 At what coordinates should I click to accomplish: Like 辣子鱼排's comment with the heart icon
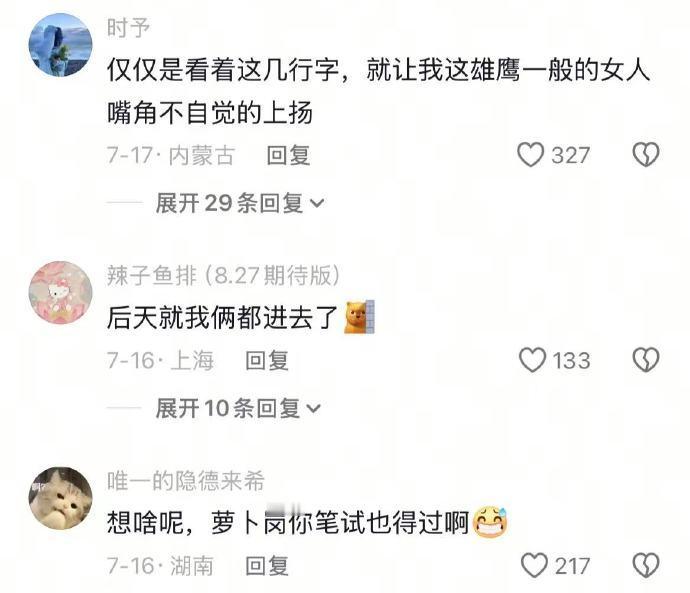[x=532, y=360]
